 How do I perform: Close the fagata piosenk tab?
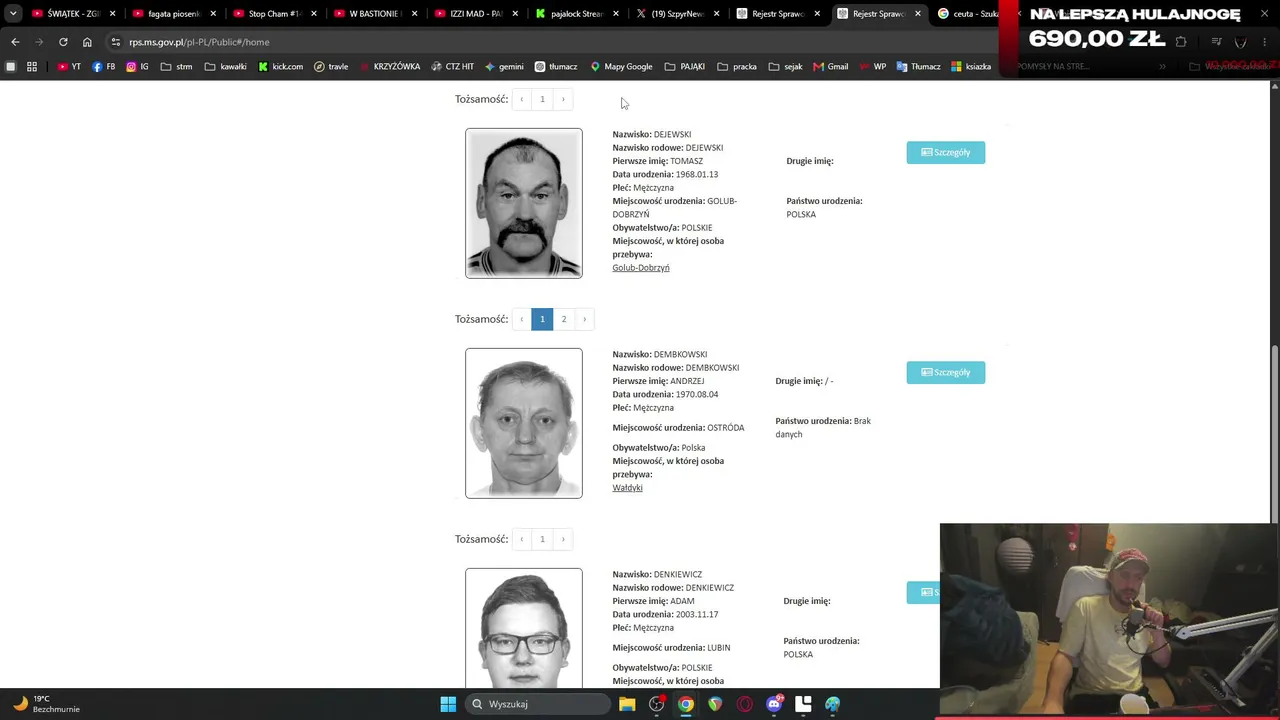pos(213,14)
